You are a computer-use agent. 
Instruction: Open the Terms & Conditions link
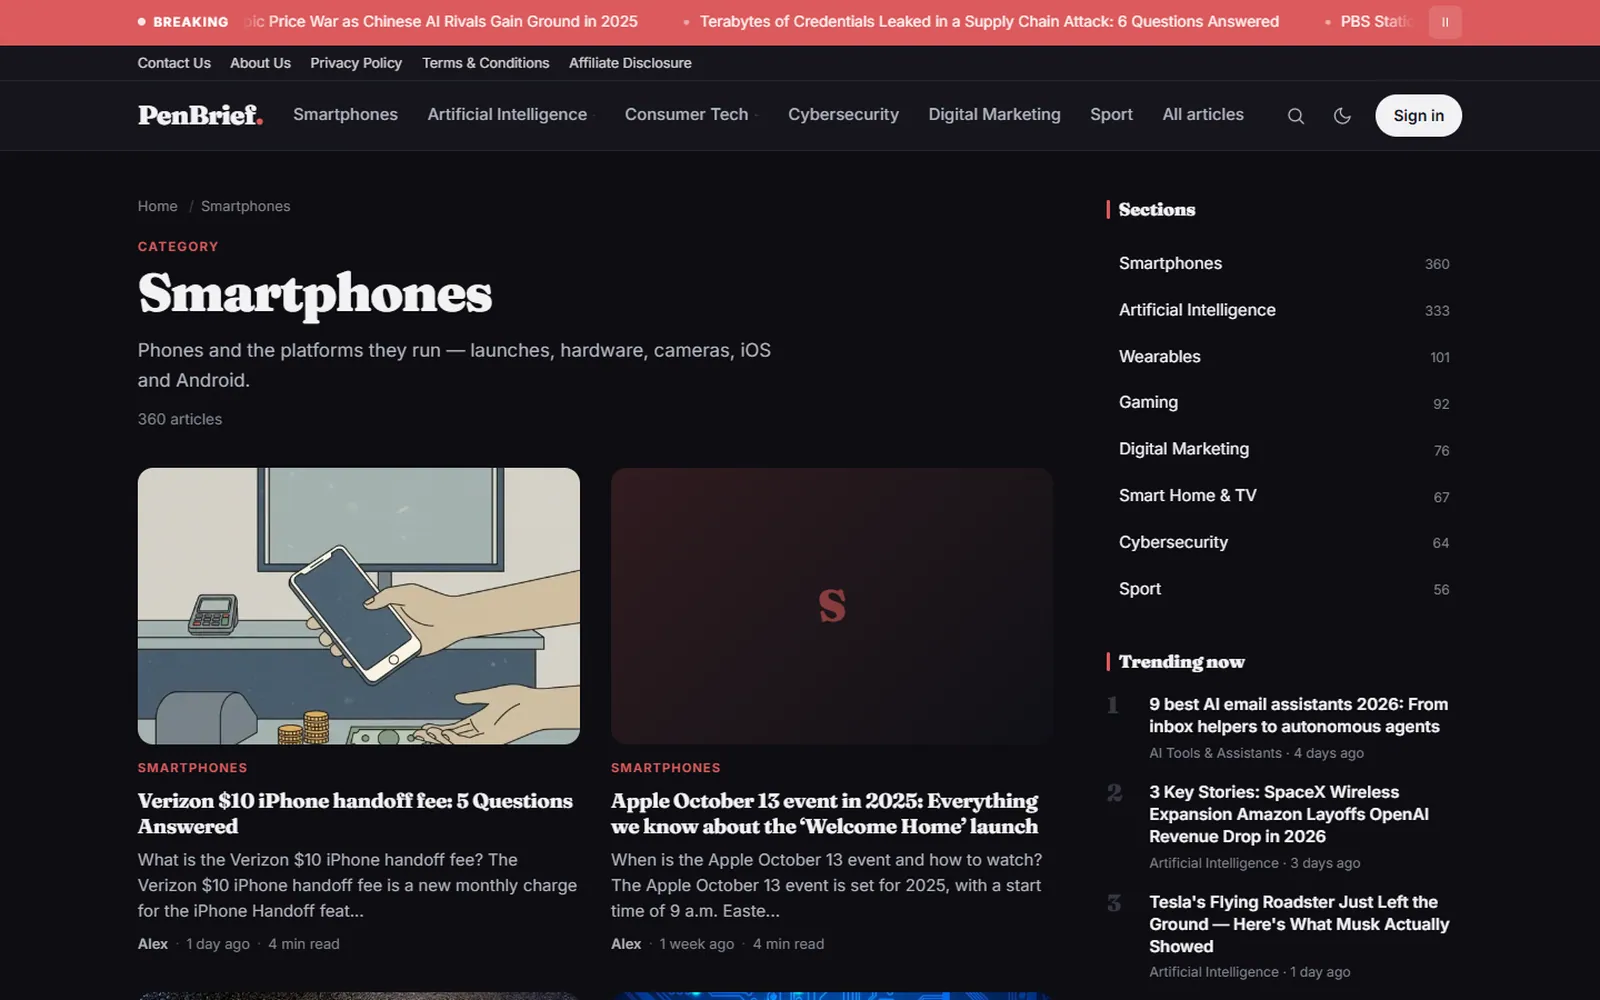[x=485, y=63]
